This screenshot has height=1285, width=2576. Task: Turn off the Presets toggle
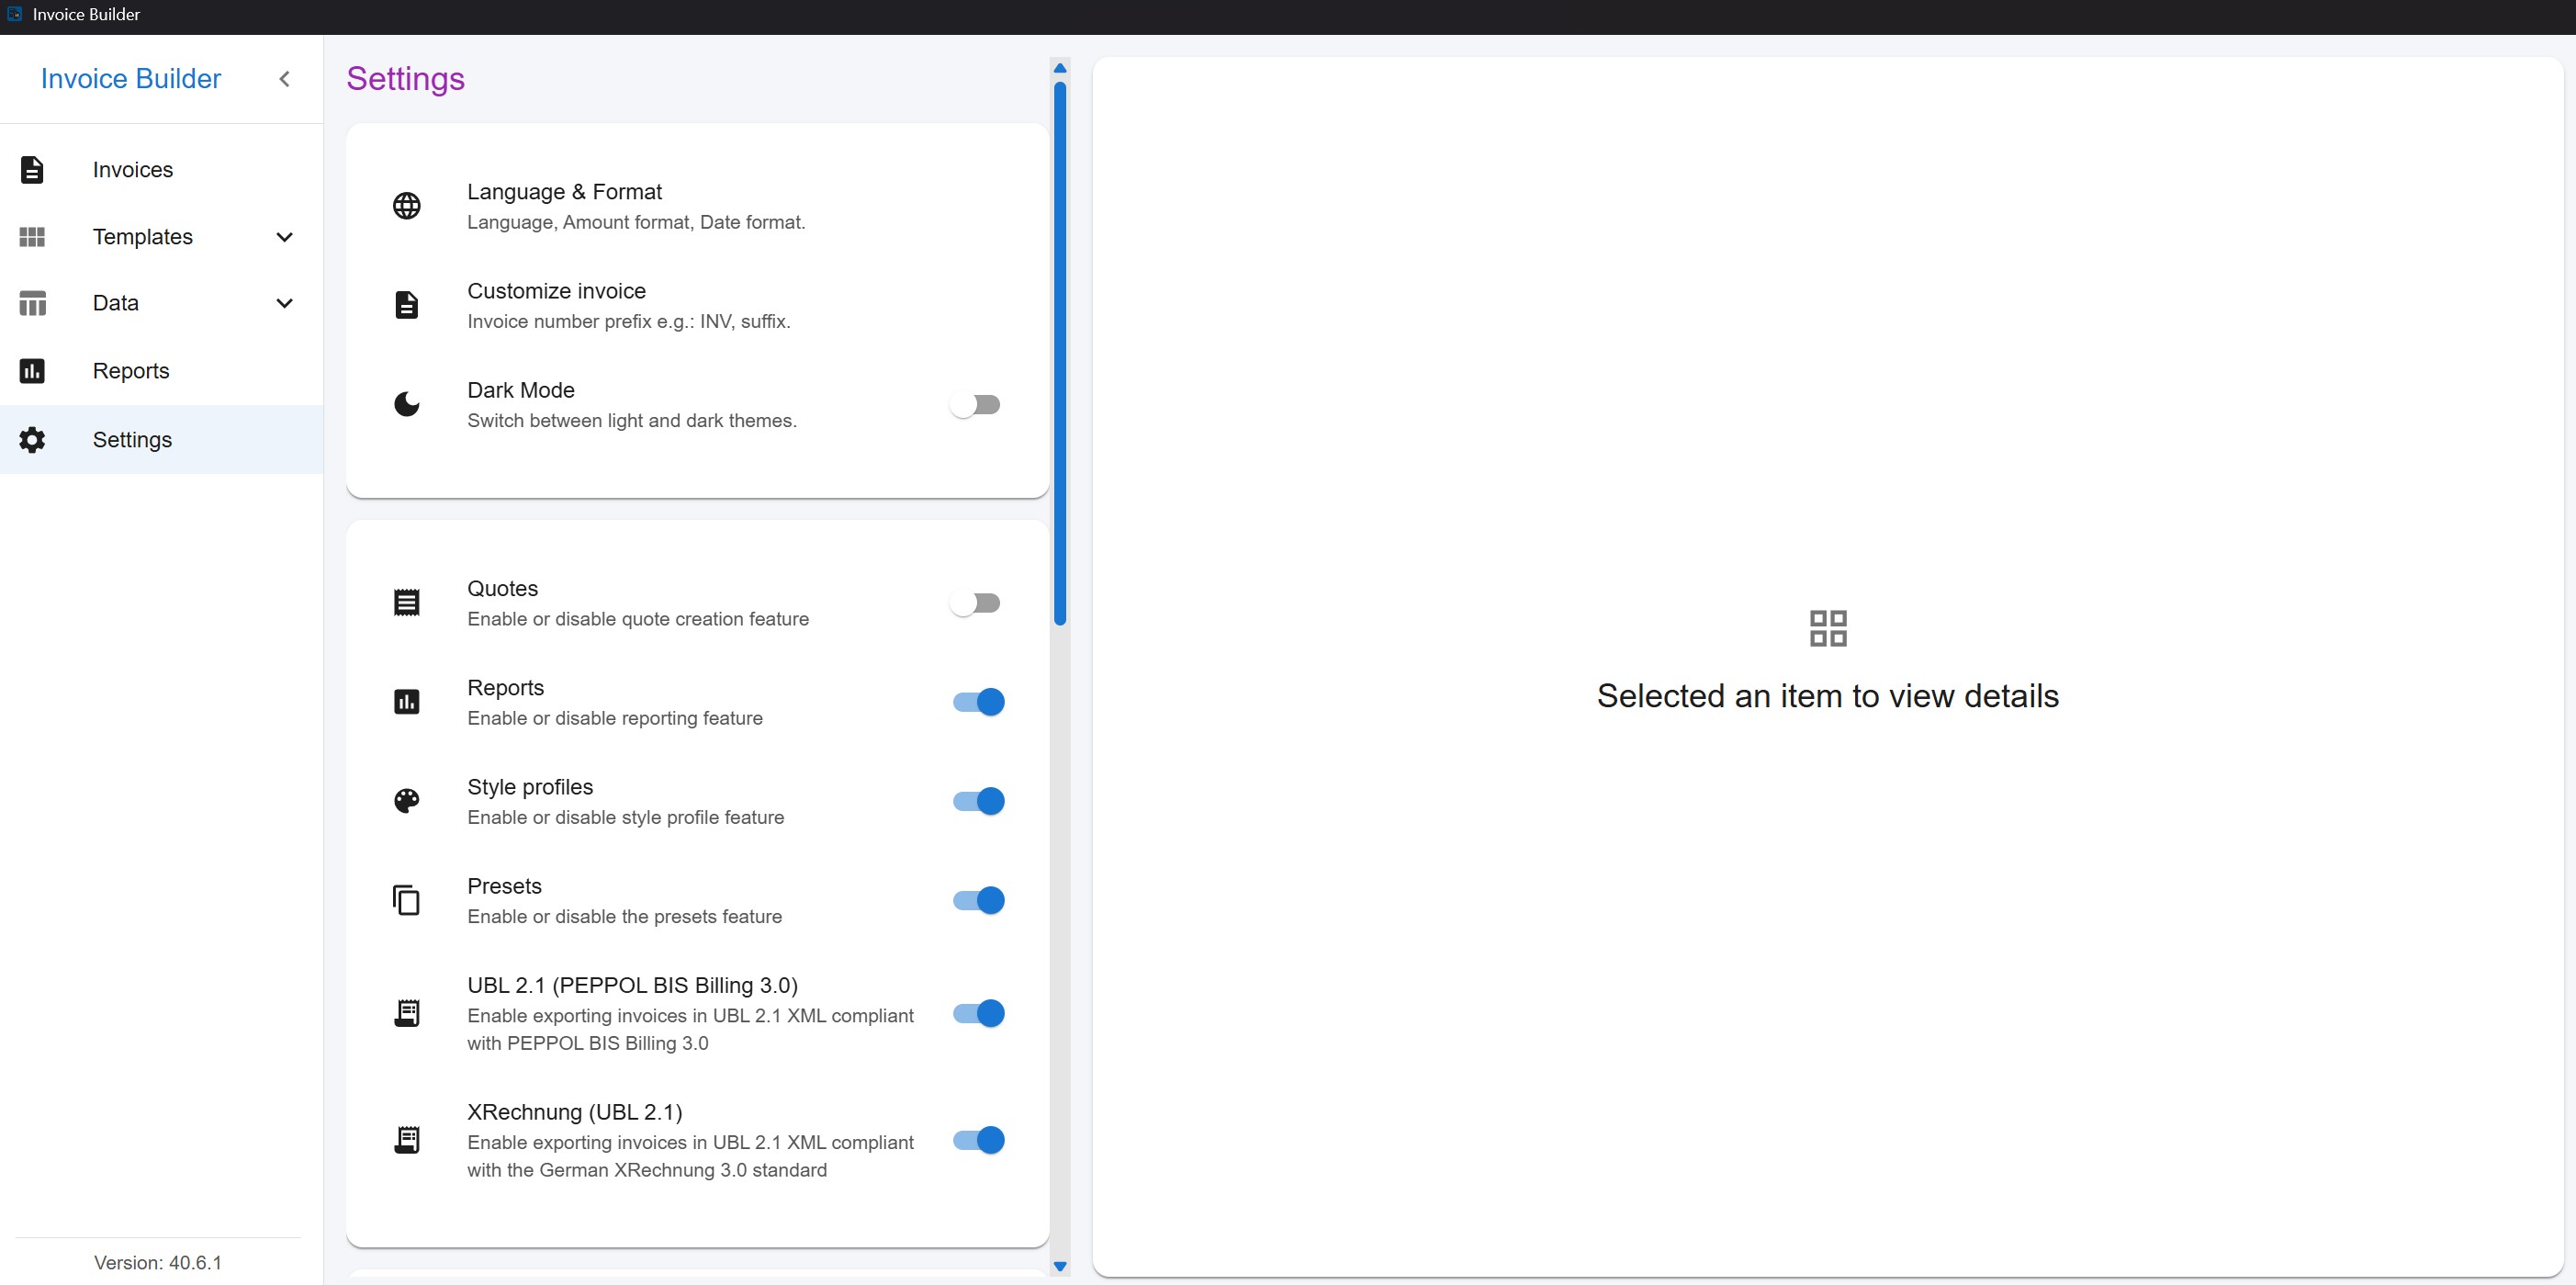978,900
